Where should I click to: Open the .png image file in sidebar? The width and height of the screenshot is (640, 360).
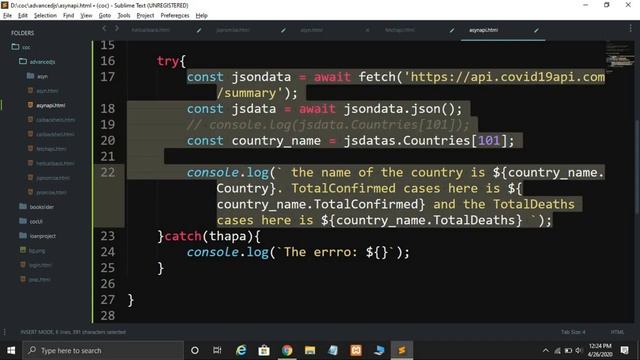pyautogui.click(x=37, y=251)
